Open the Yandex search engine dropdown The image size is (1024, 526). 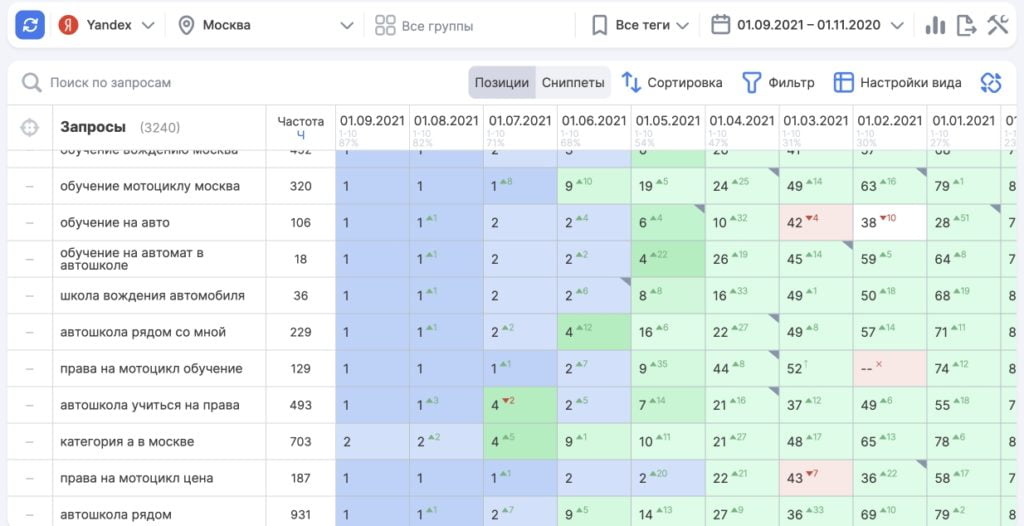(x=107, y=25)
